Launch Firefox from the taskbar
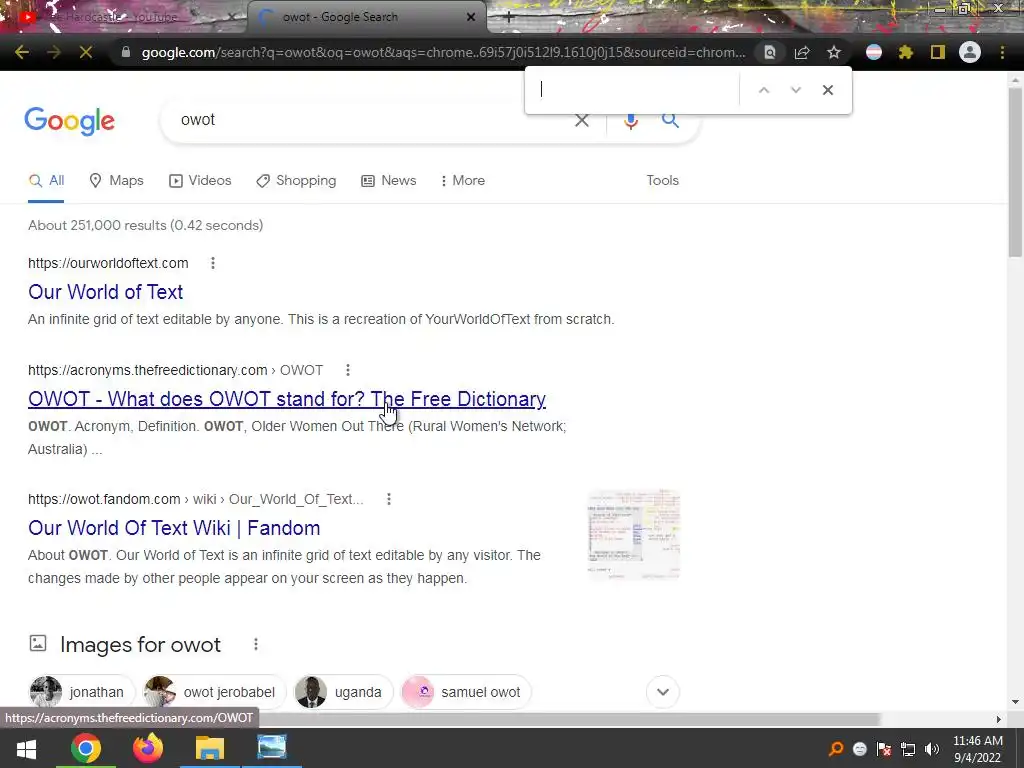Screen dimensions: 1024x768 tap(148, 748)
